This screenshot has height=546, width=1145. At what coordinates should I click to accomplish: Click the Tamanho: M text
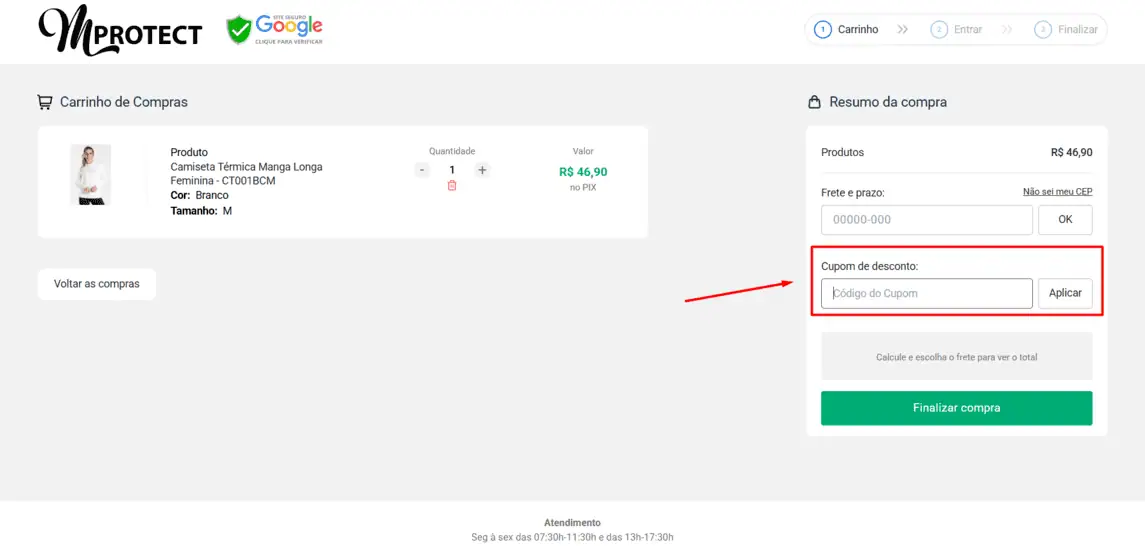pos(201,211)
